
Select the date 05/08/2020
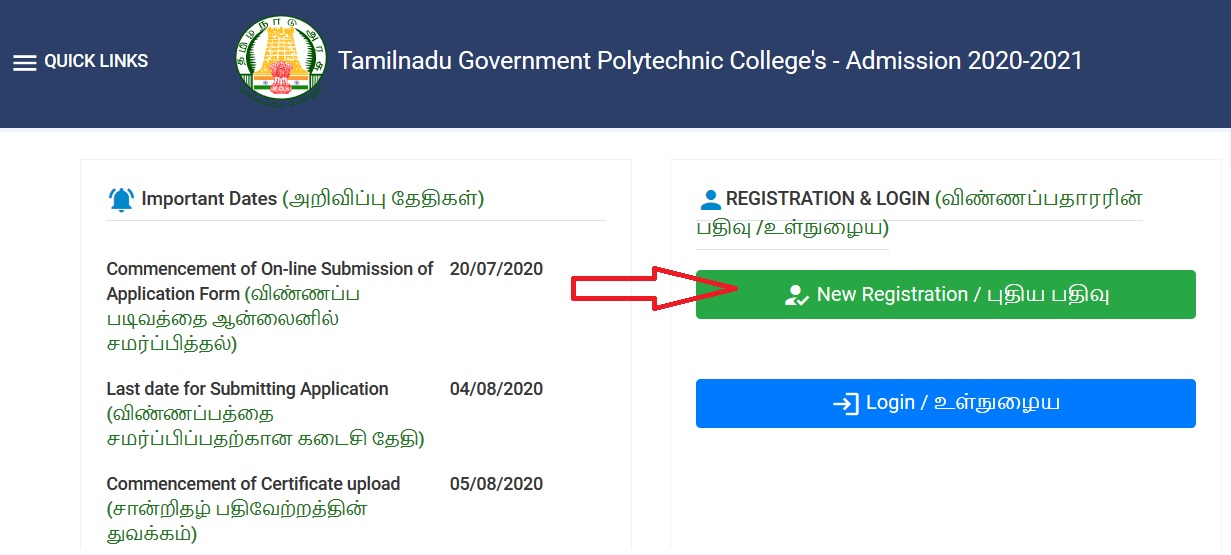[x=496, y=484]
